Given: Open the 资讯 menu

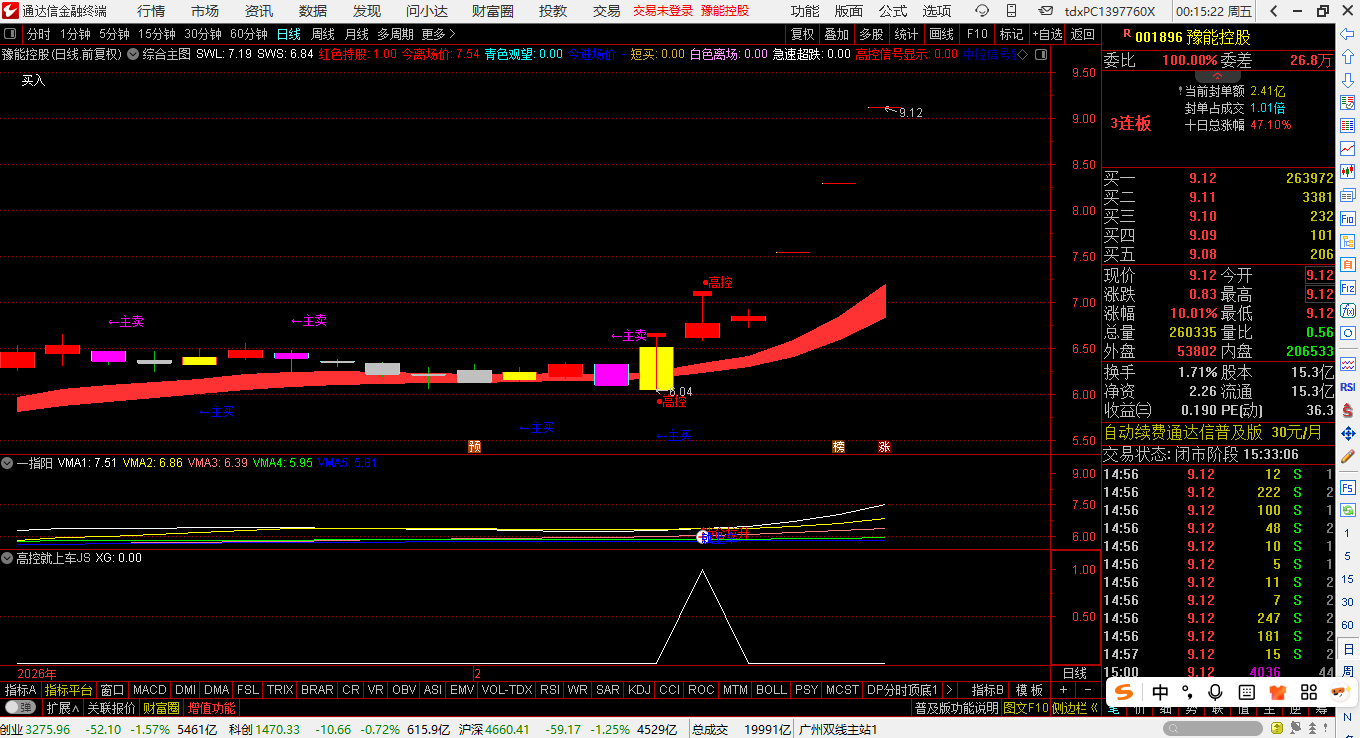Looking at the screenshot, I should [x=259, y=11].
